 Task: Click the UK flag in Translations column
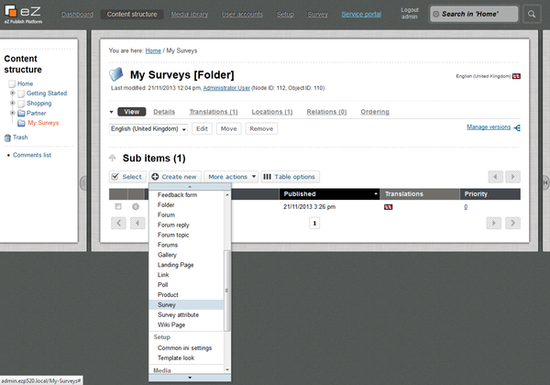point(388,207)
